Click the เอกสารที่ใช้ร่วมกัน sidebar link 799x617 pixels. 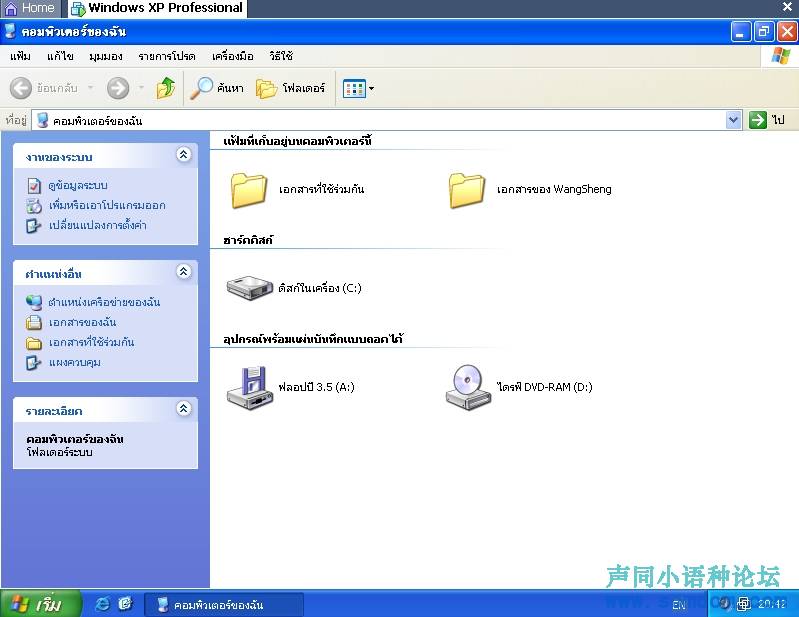point(92,342)
